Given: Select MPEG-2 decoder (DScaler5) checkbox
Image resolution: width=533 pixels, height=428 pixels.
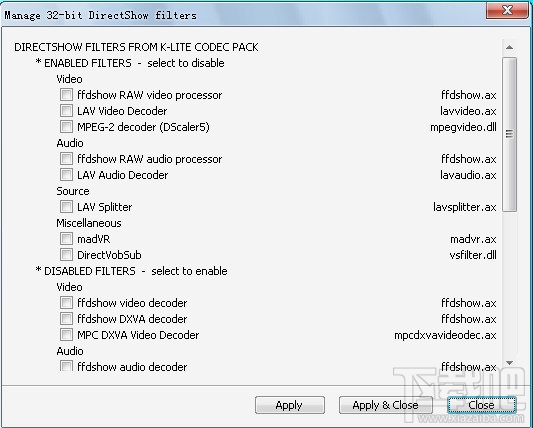Looking at the screenshot, I should 66,126.
